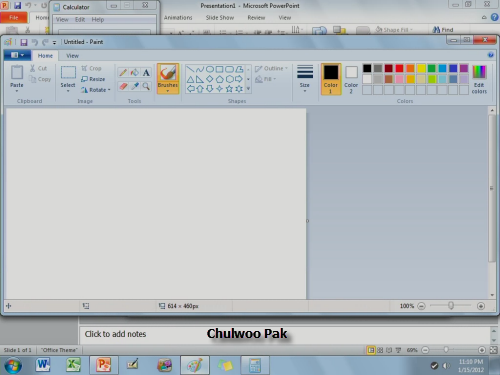Click the Save icon in Paint title bar

[x=24, y=42]
